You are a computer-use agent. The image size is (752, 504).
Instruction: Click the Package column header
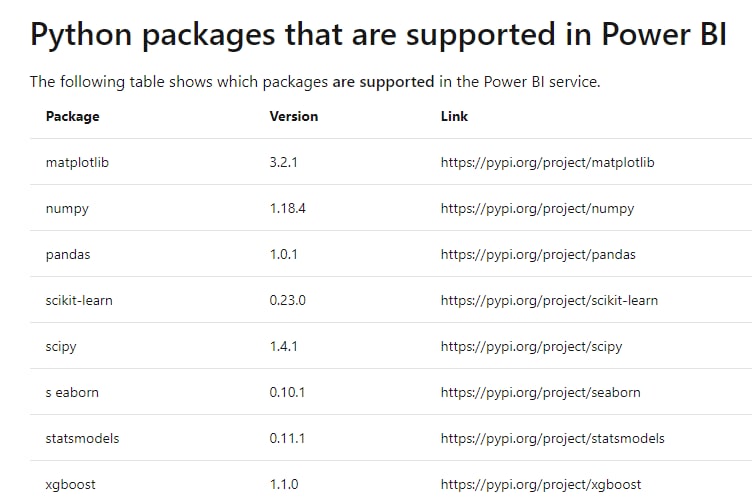[x=72, y=117]
